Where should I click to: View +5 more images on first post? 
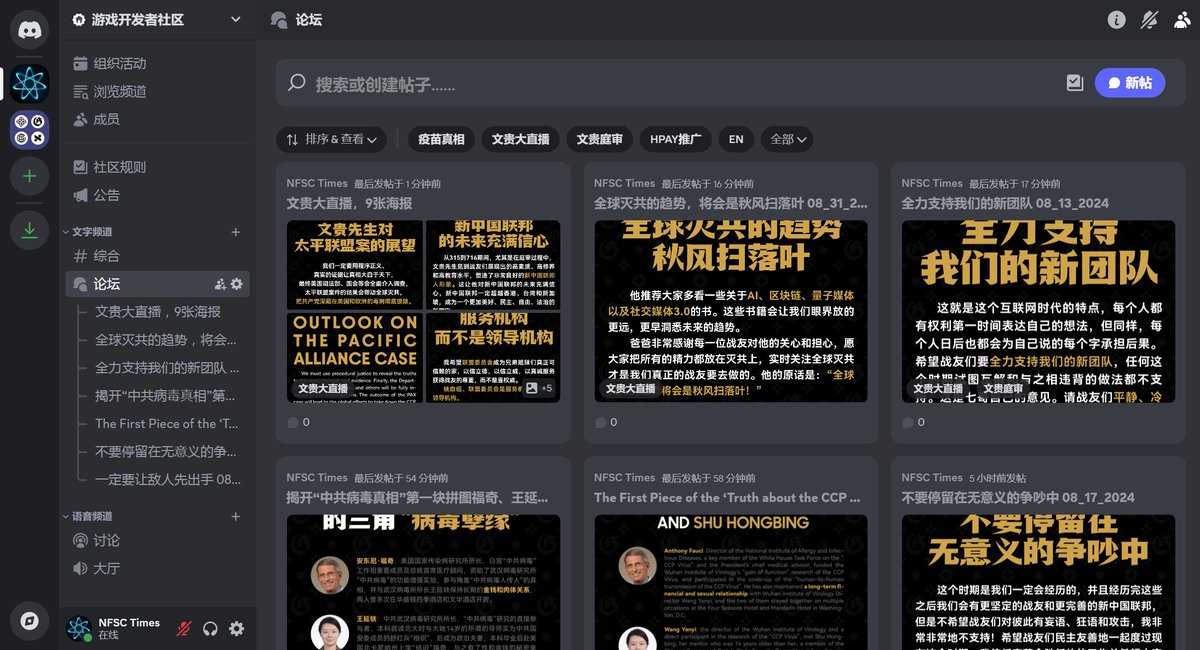point(539,388)
